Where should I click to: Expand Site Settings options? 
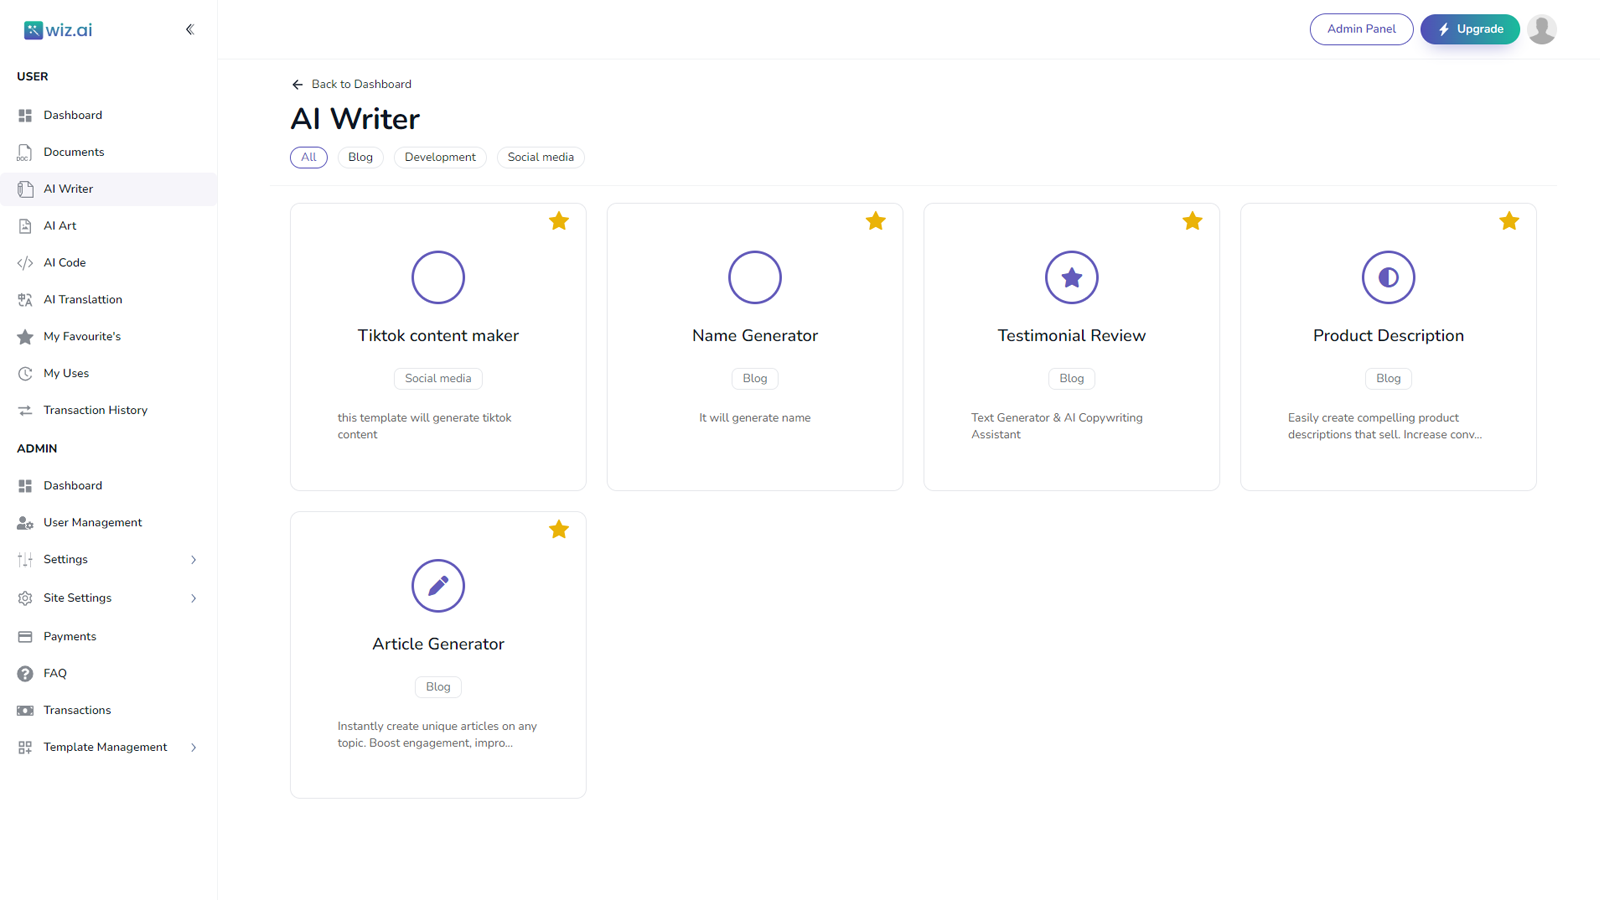click(77, 597)
